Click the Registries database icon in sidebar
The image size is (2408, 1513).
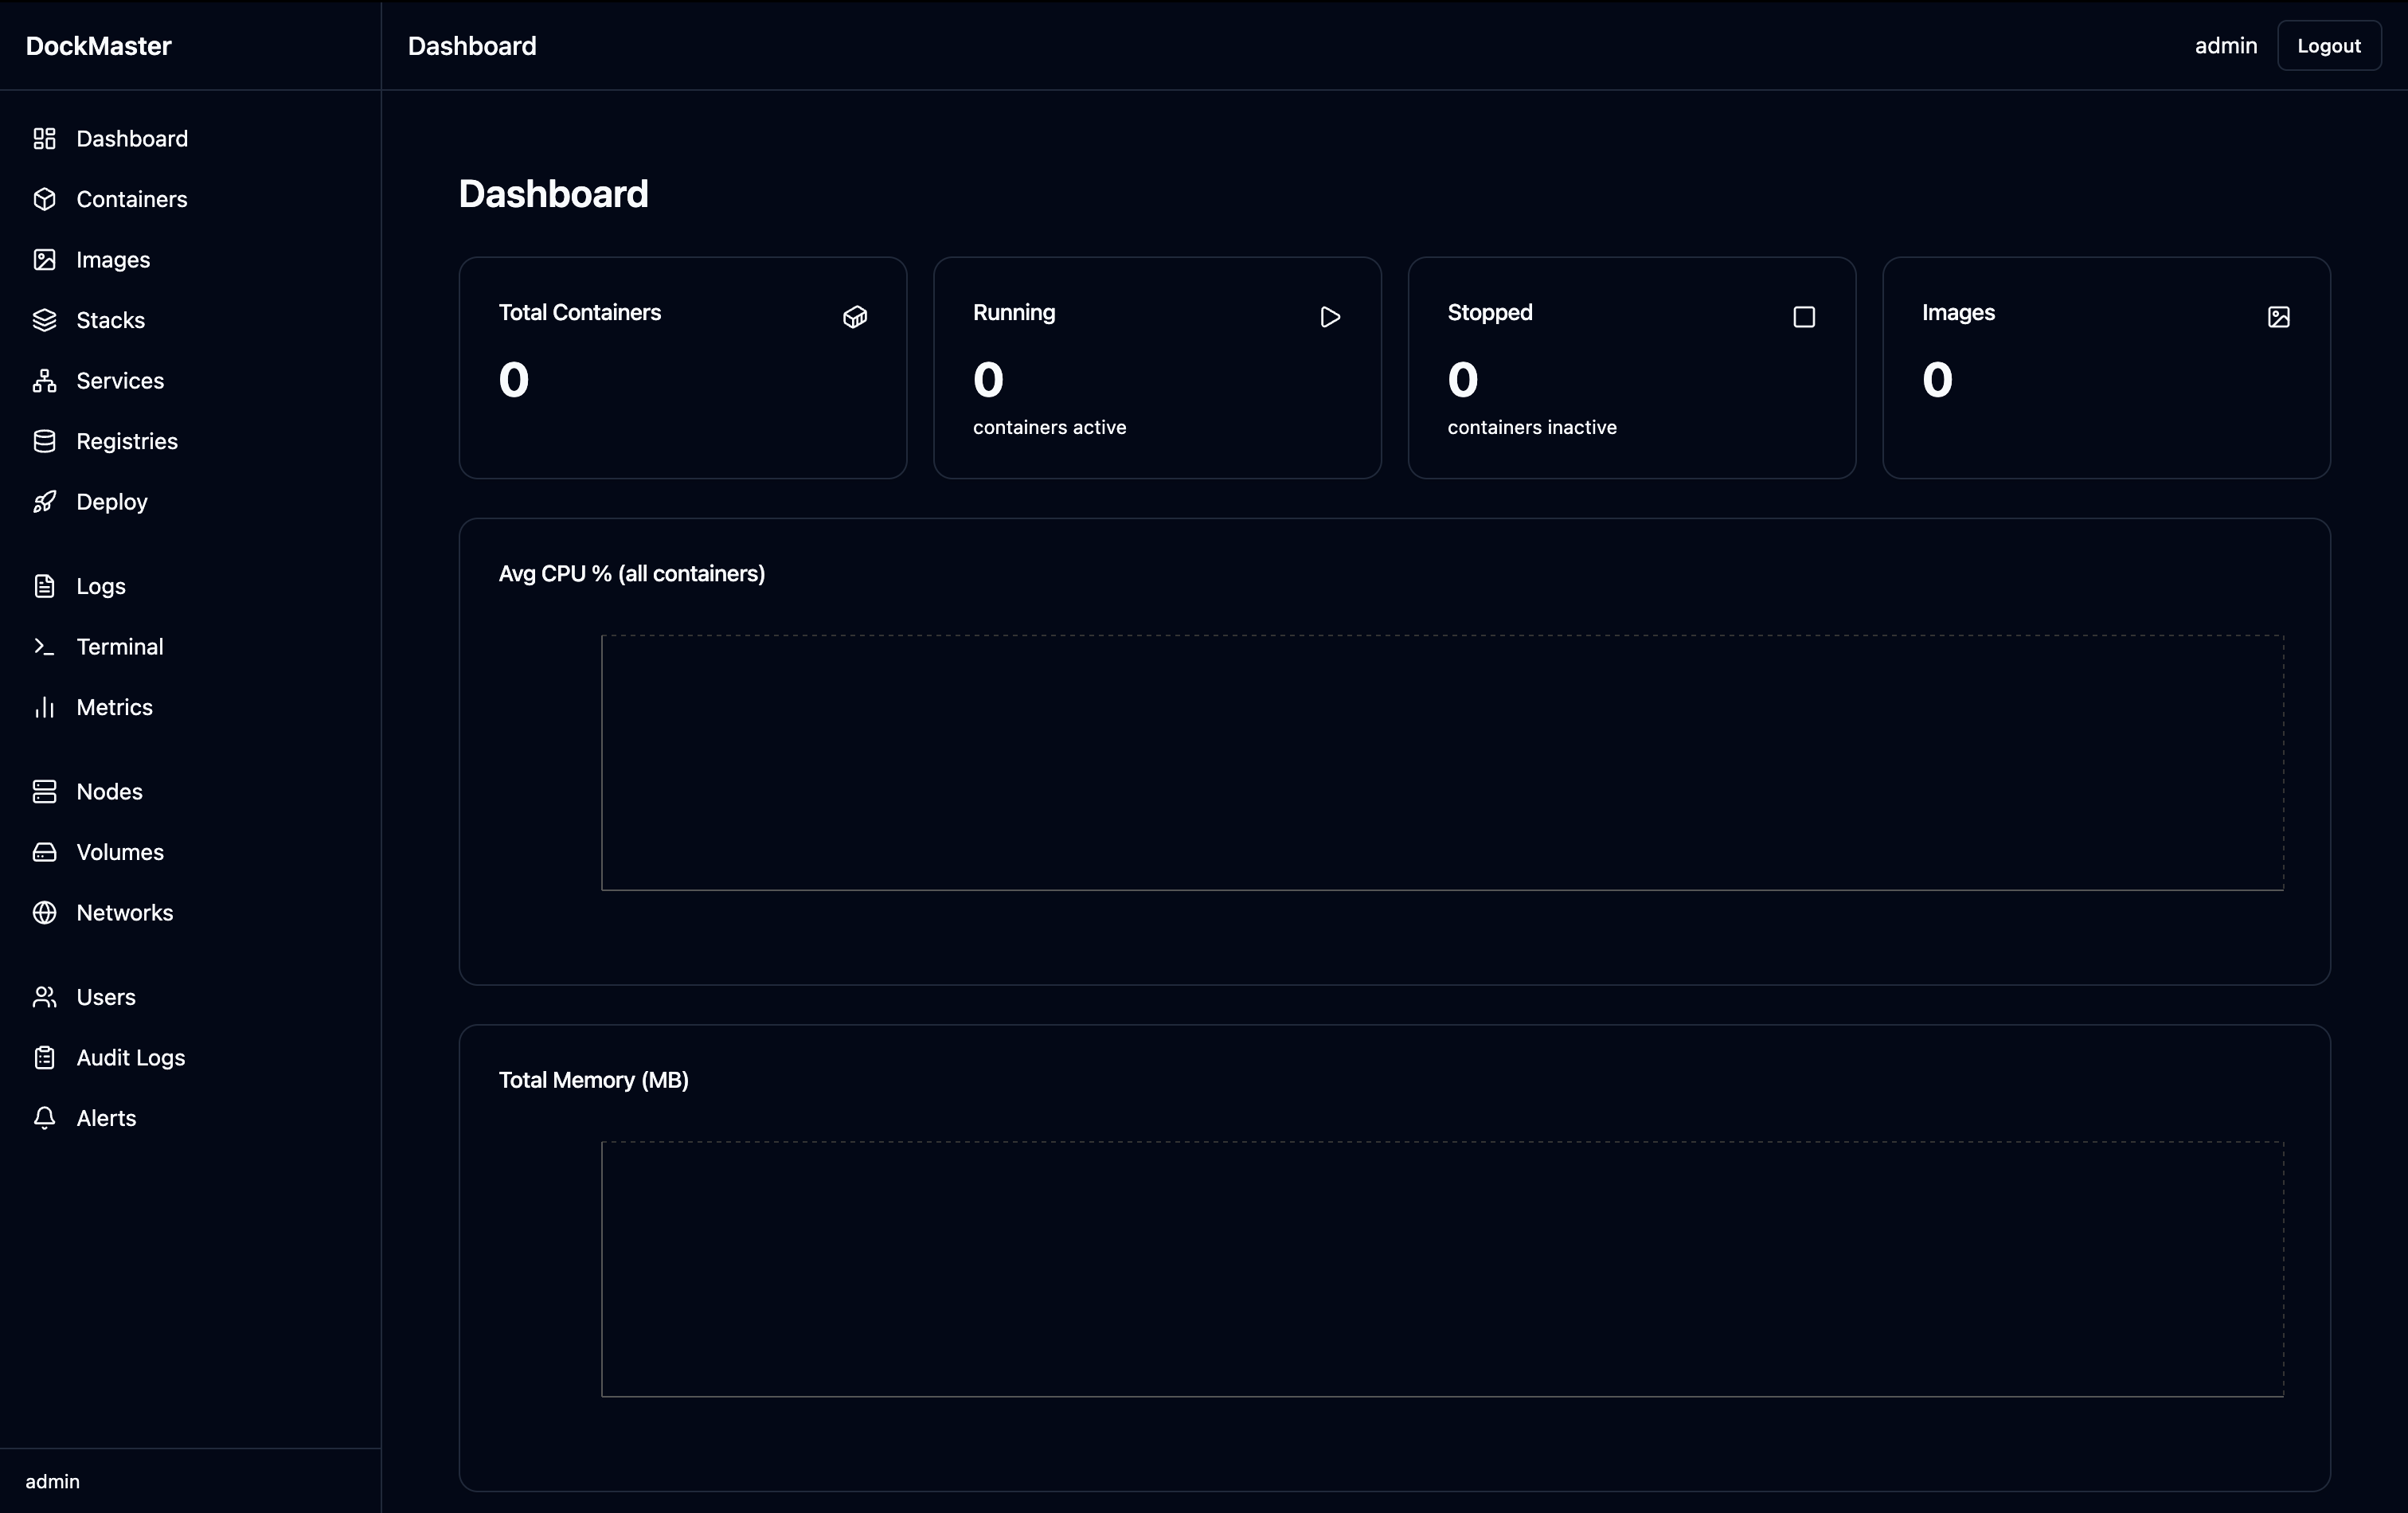click(44, 441)
